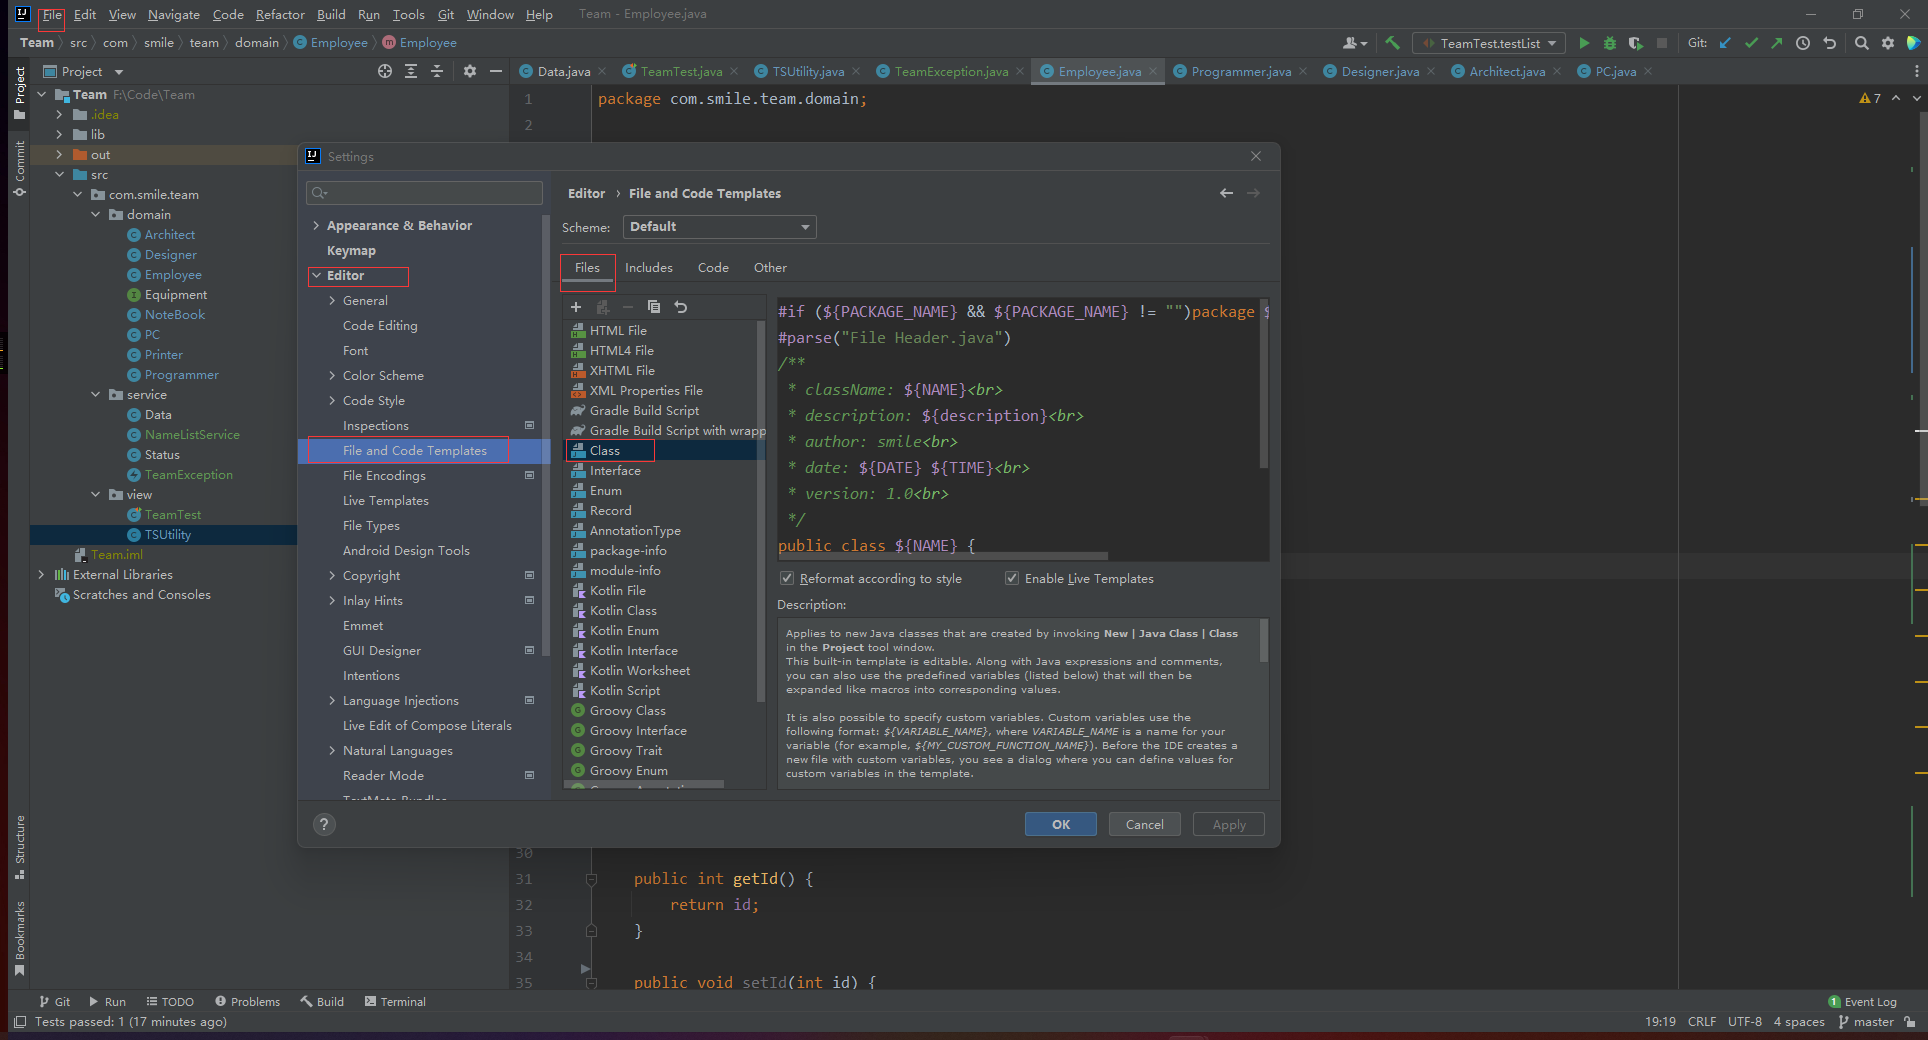1928x1040 pixels.
Task: Select the Kotlin Class template
Action: pos(623,610)
